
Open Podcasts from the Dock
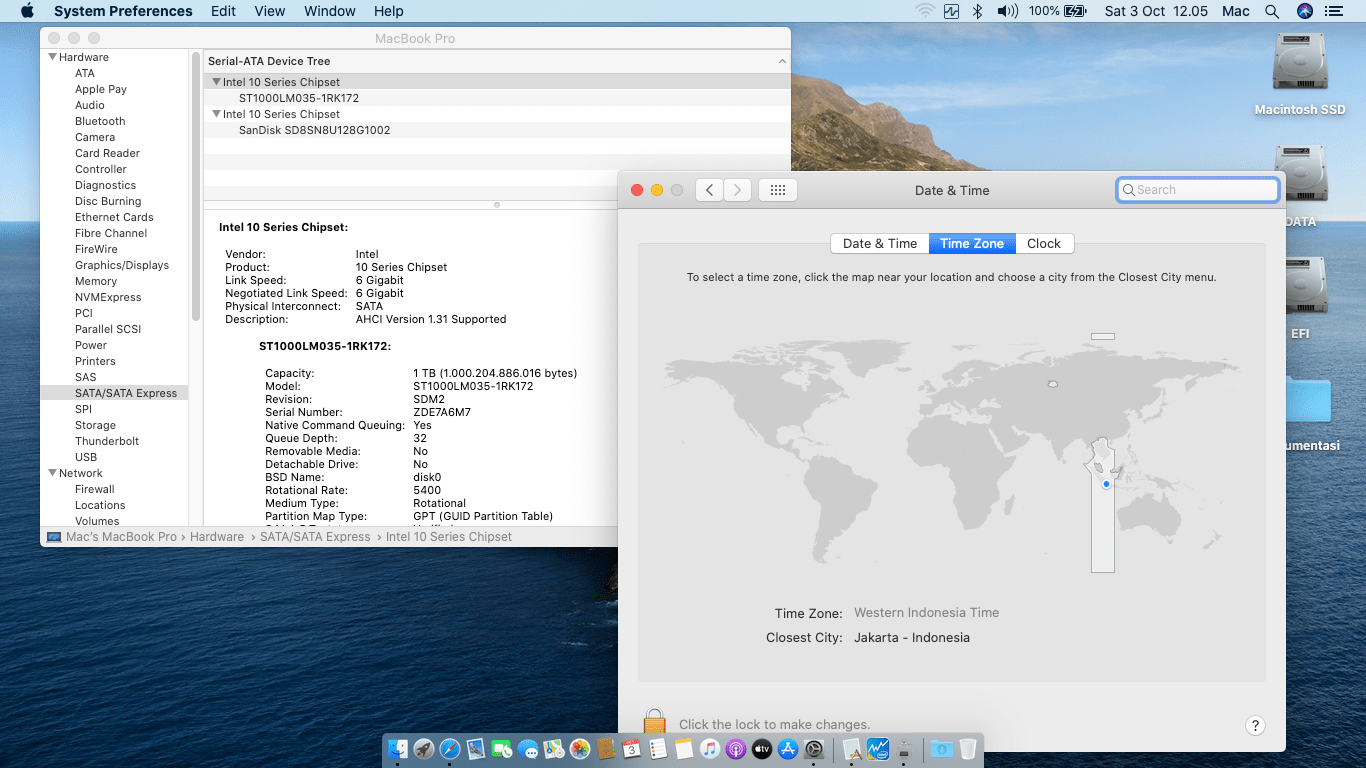click(x=736, y=748)
